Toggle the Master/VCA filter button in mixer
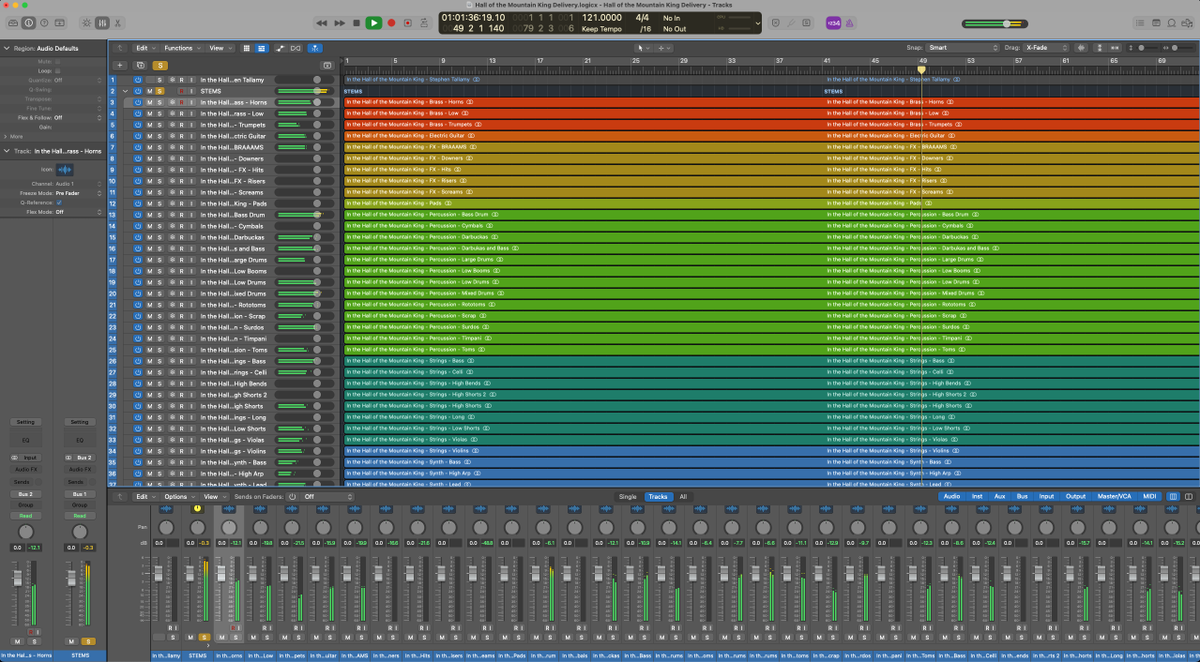The image size is (1200, 662). [x=1114, y=496]
